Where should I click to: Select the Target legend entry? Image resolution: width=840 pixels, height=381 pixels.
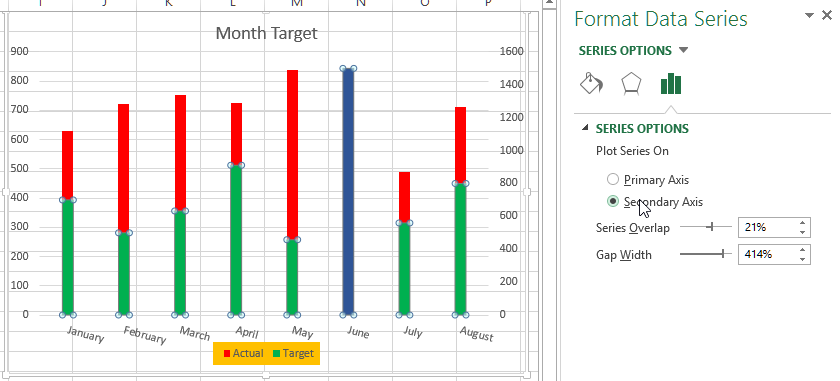coord(294,353)
